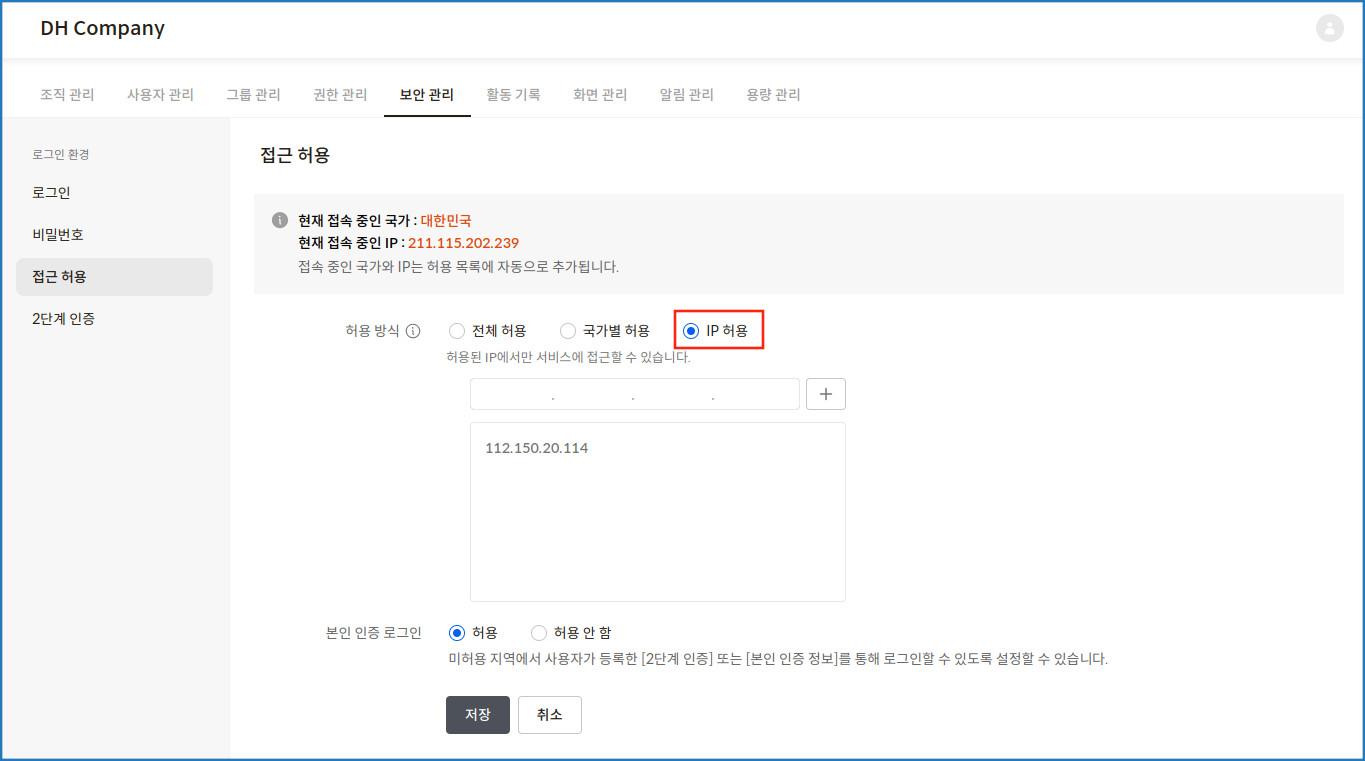Viewport: 1365px width, 761px height.
Task: Select the IP 허용 radio button
Action: [691, 331]
